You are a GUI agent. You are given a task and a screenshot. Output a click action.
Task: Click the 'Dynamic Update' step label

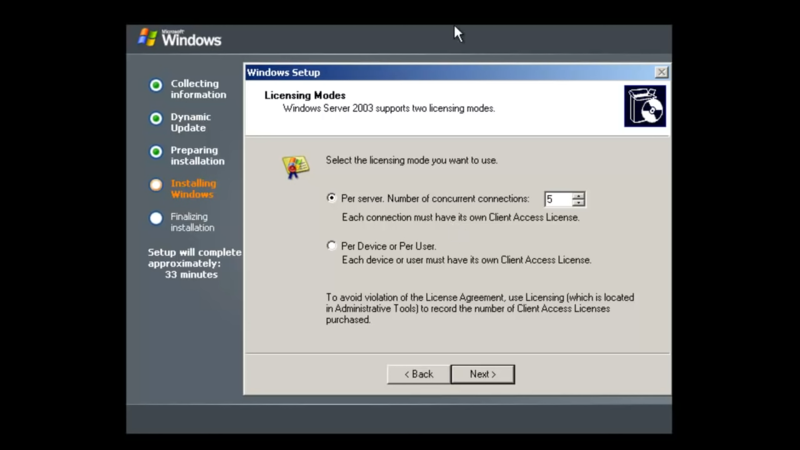pyautogui.click(x=190, y=122)
